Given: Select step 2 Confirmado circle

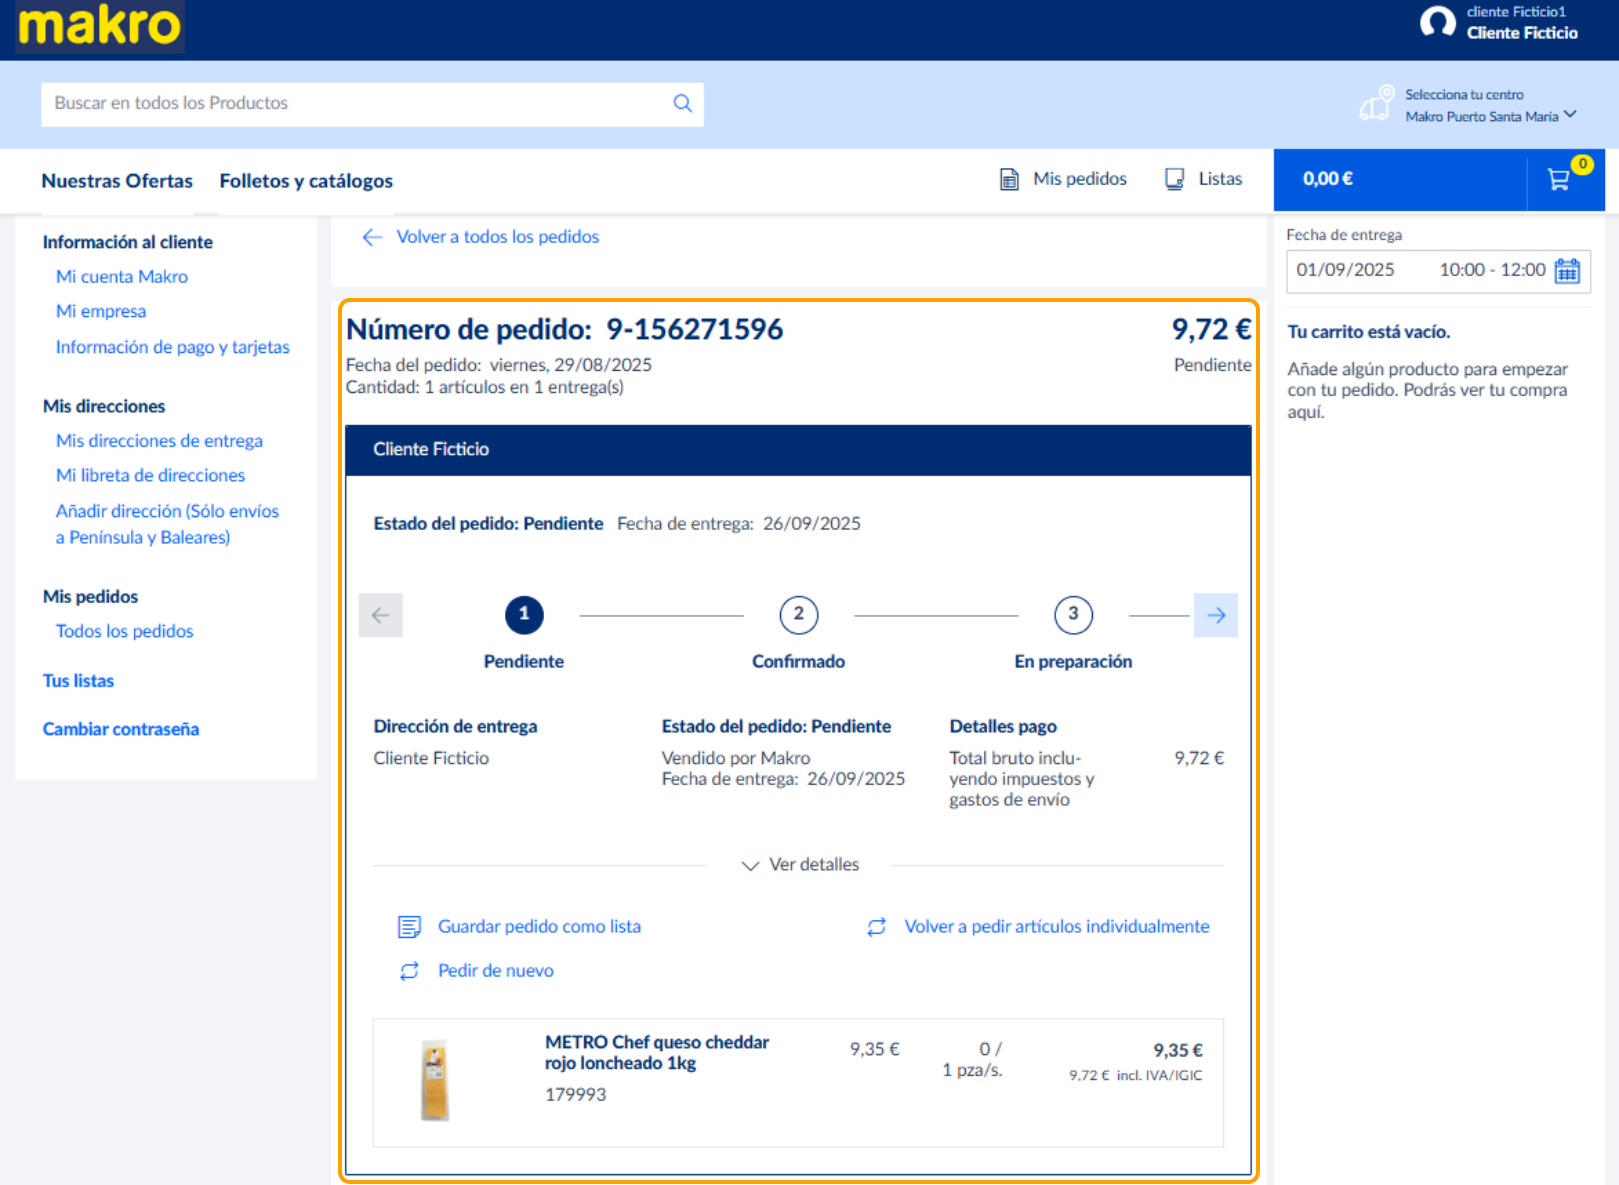Looking at the screenshot, I should pos(799,615).
